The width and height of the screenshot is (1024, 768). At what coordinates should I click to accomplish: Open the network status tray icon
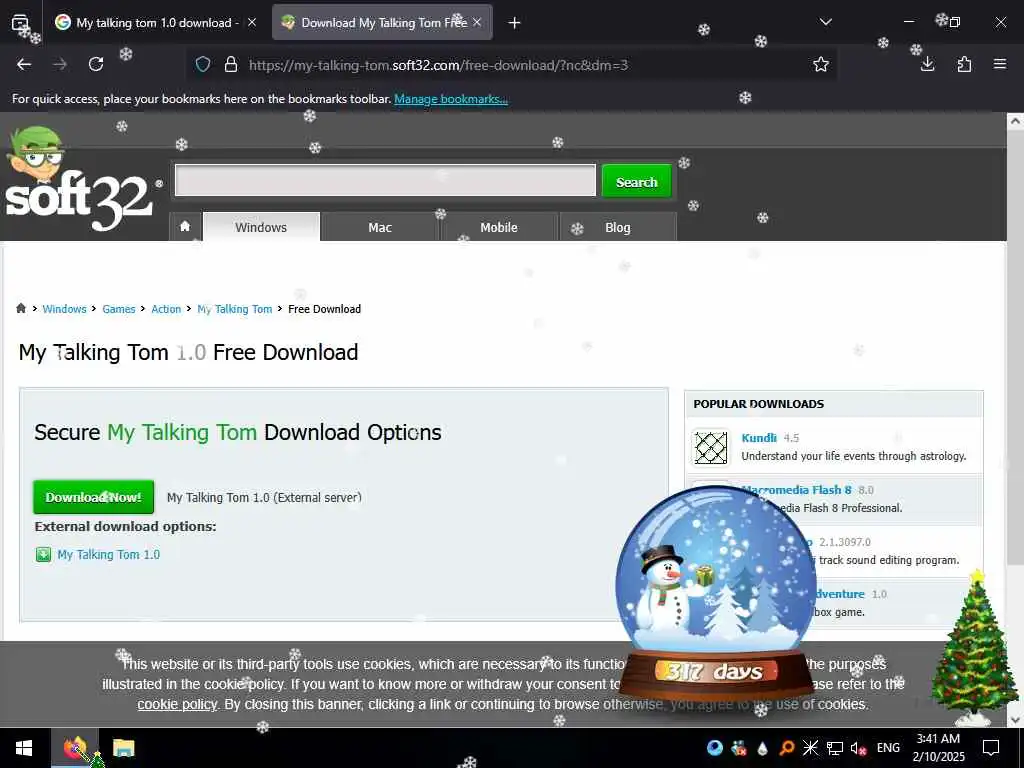(835, 748)
